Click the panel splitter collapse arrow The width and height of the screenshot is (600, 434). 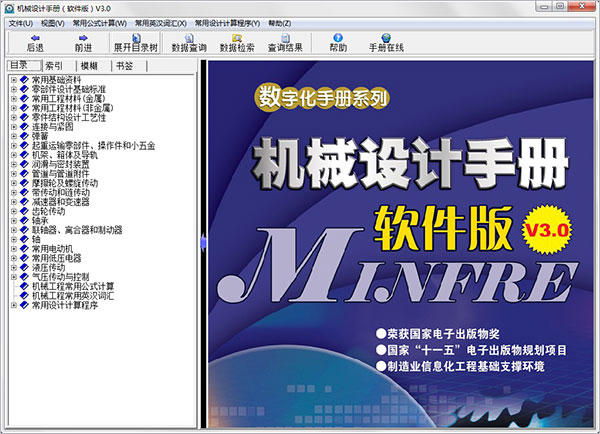pyautogui.click(x=203, y=238)
